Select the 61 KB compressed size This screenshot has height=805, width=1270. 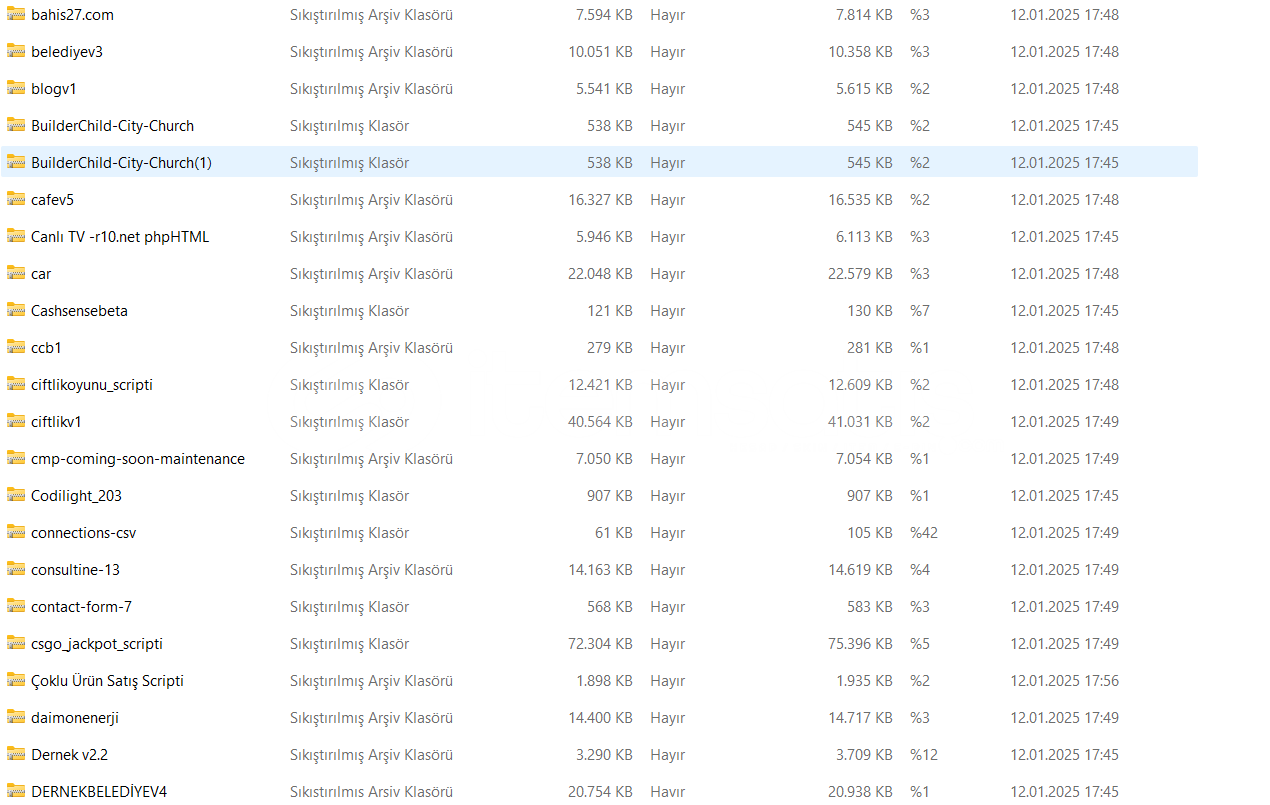[614, 533]
